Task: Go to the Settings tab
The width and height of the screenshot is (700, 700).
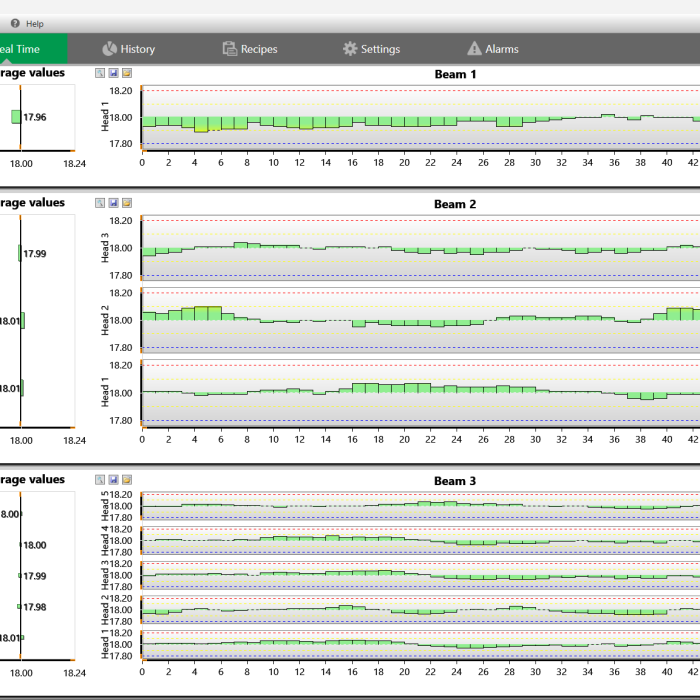Action: (x=371, y=49)
